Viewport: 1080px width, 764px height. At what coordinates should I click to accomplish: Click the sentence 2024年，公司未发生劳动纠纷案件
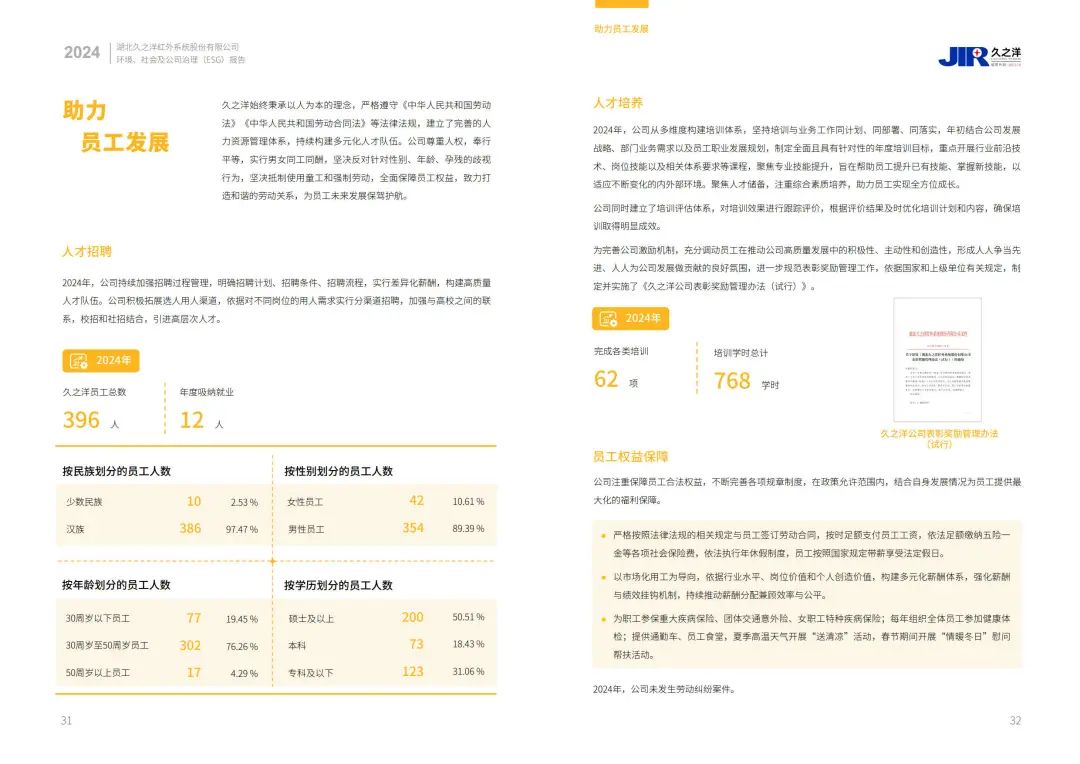click(664, 689)
